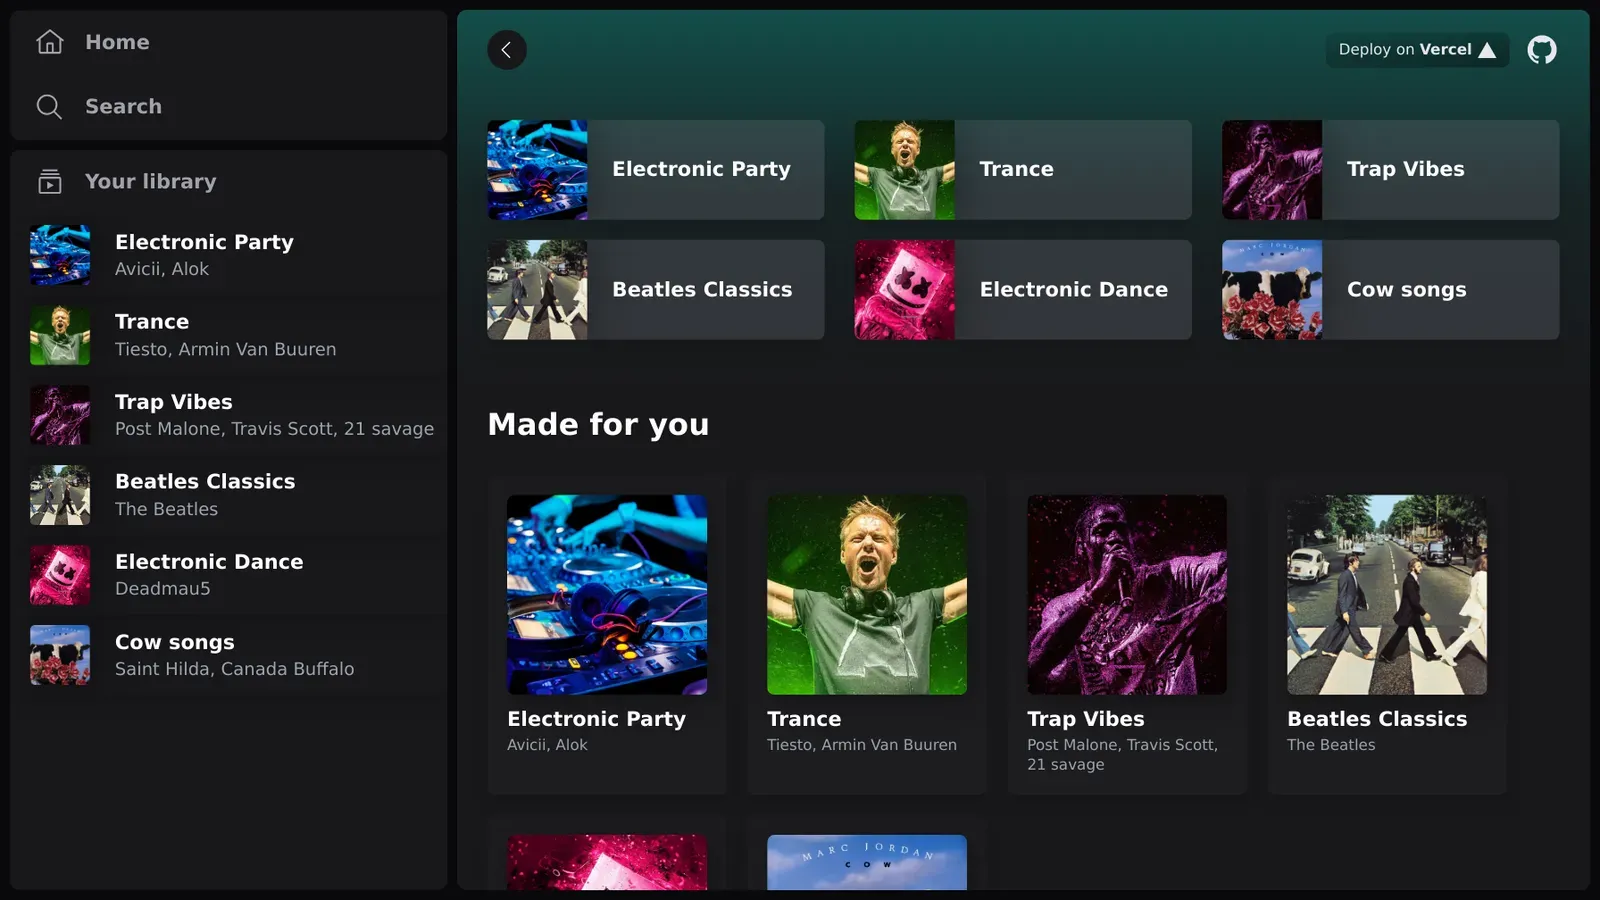This screenshot has width=1600, height=900.
Task: Click the Search magnifier icon
Action: click(49, 107)
